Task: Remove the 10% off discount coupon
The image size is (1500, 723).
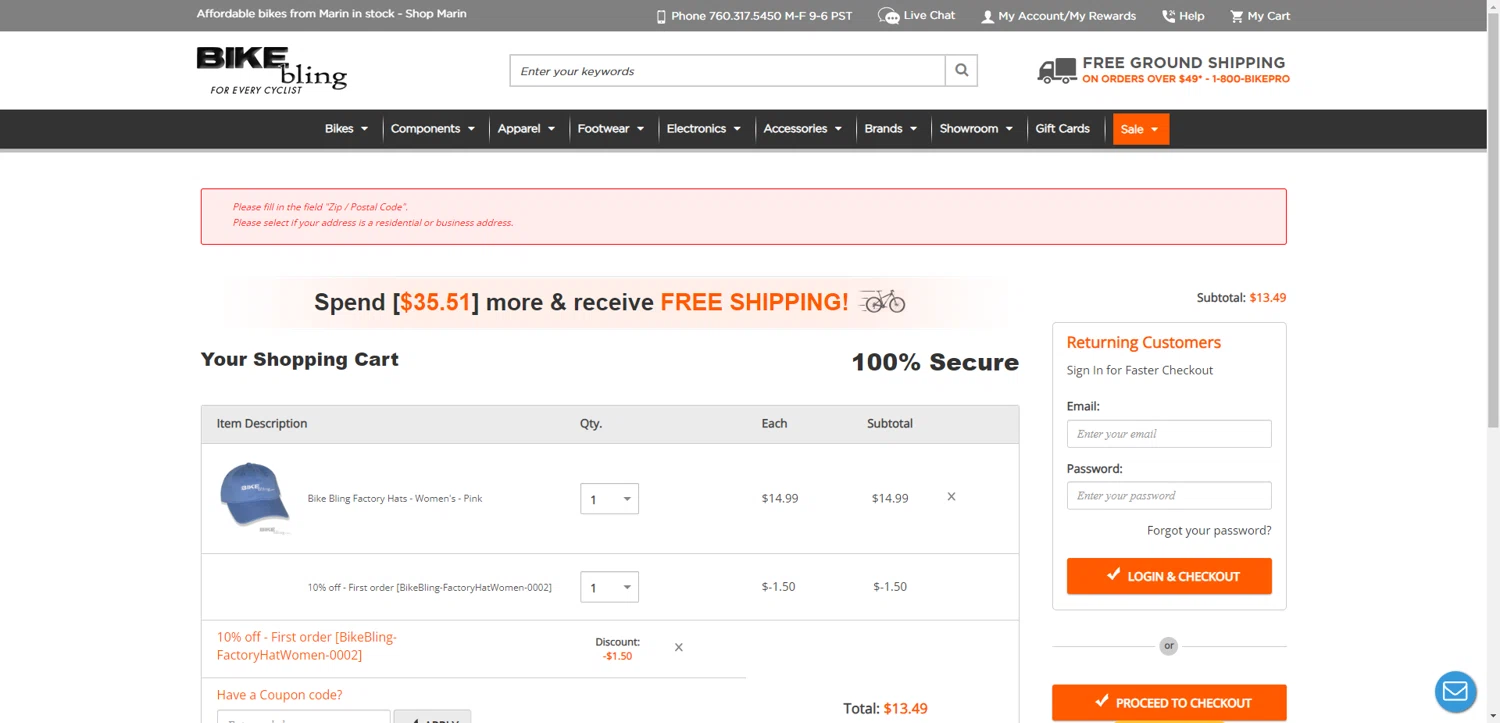Action: tap(678, 647)
